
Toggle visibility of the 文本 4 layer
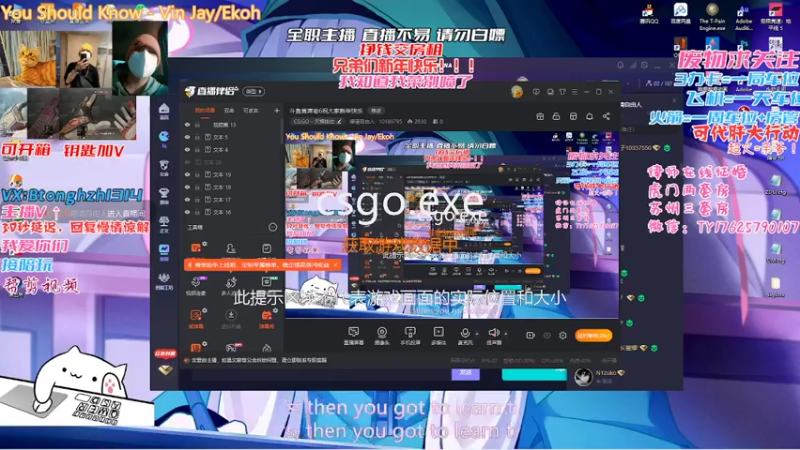[x=187, y=149]
